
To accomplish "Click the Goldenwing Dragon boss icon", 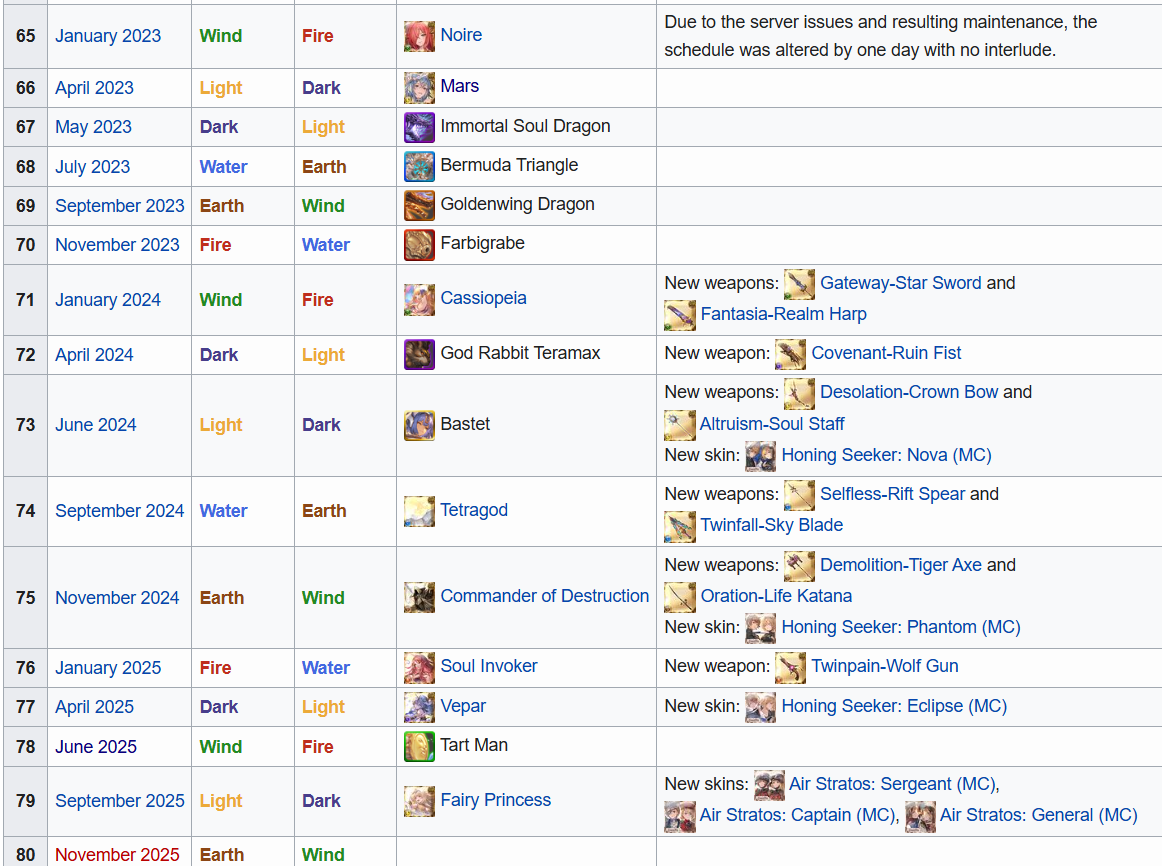I will tap(419, 206).
